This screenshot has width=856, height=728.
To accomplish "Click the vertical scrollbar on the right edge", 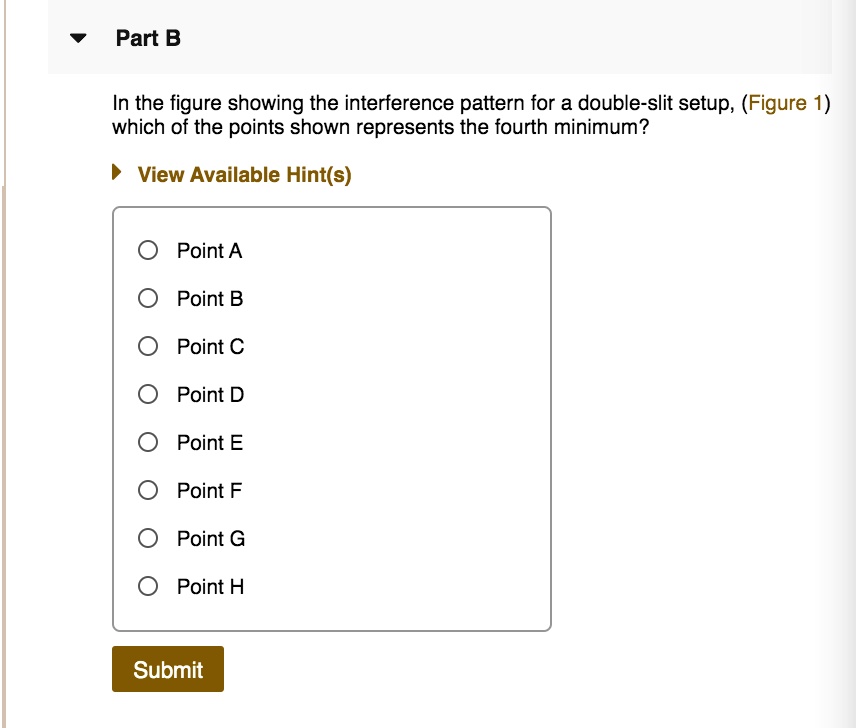I will click(848, 300).
